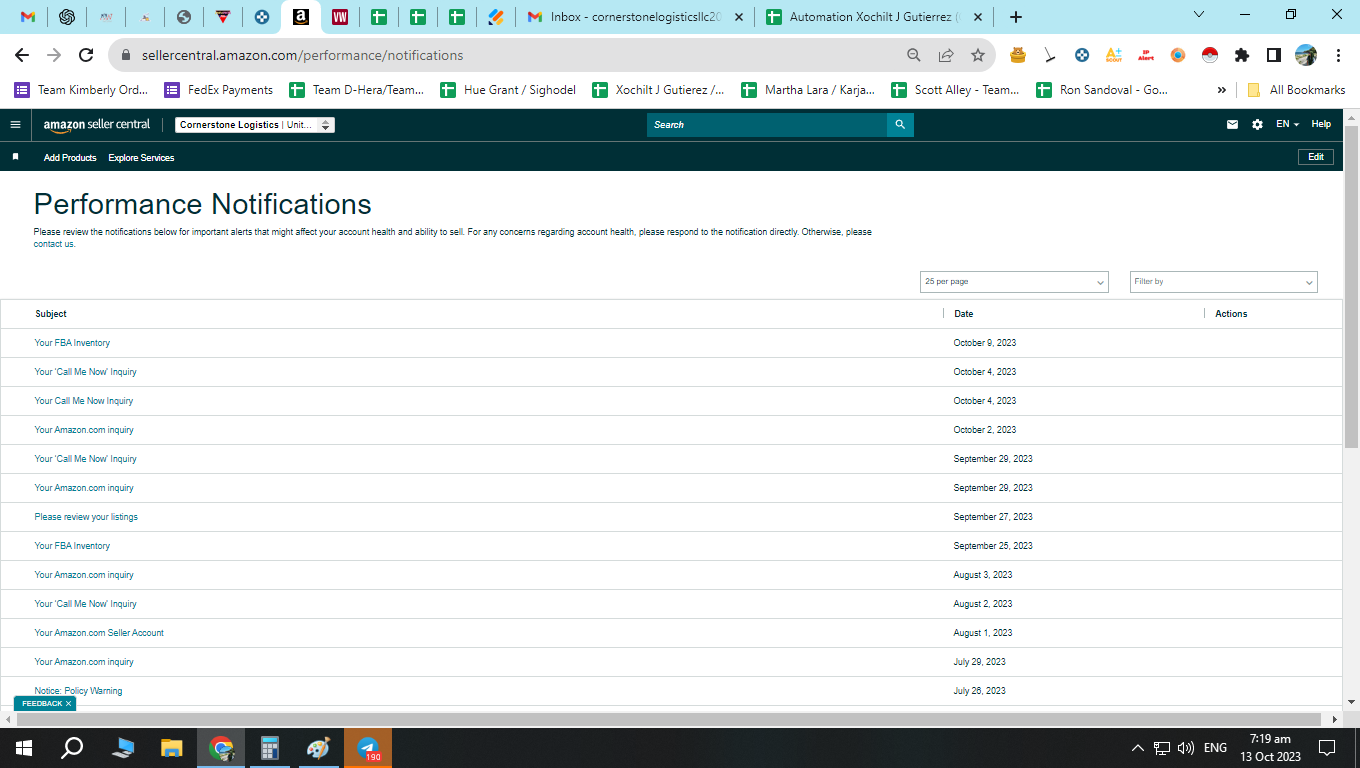1360x768 pixels.
Task: Open the Extensions puzzle-piece menu
Action: click(1242, 56)
